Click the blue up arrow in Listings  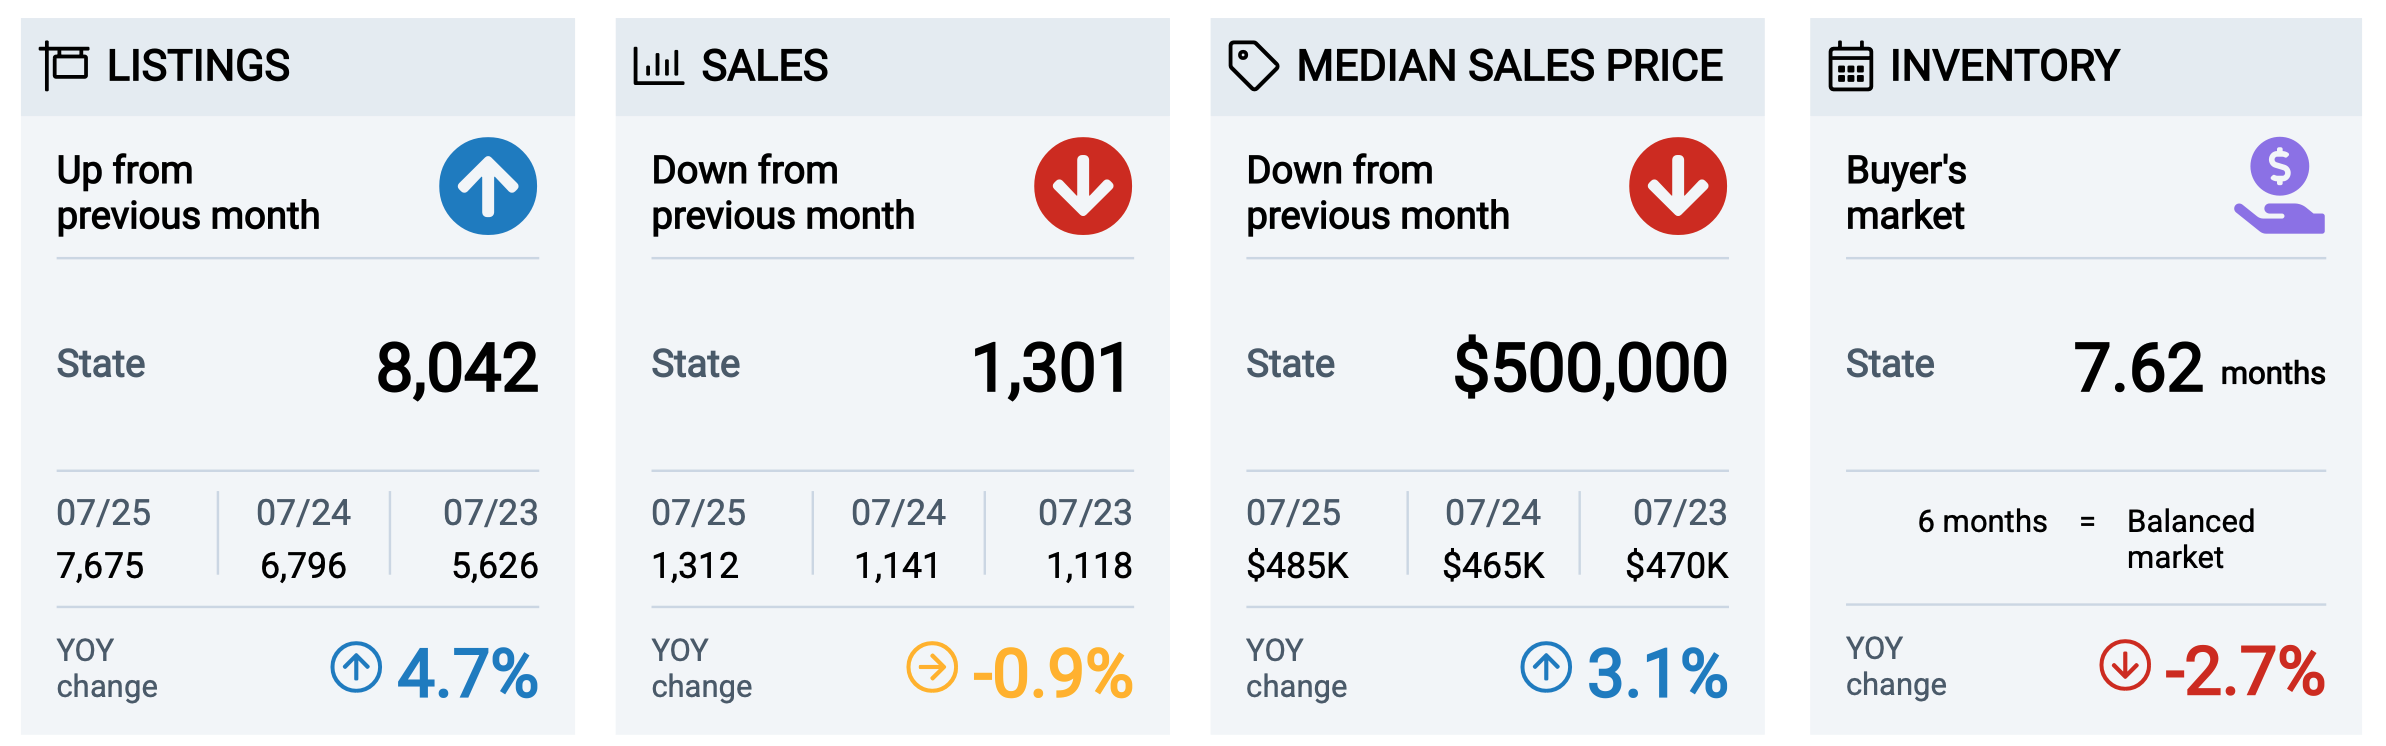(488, 186)
